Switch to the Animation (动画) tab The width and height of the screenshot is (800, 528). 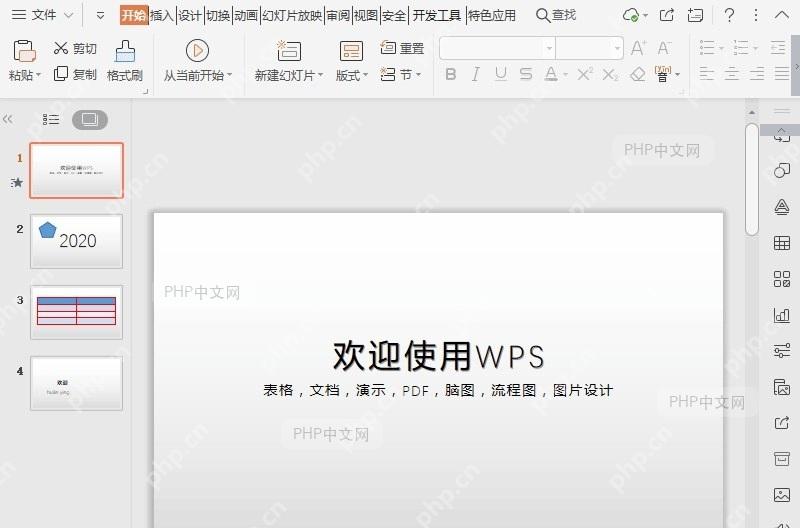246,15
